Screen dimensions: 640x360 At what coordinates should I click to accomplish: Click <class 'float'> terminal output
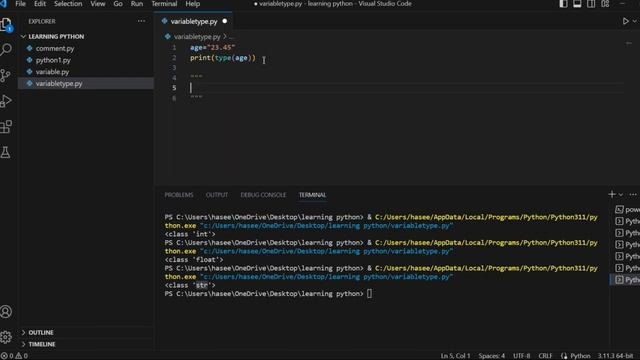tap(194, 260)
